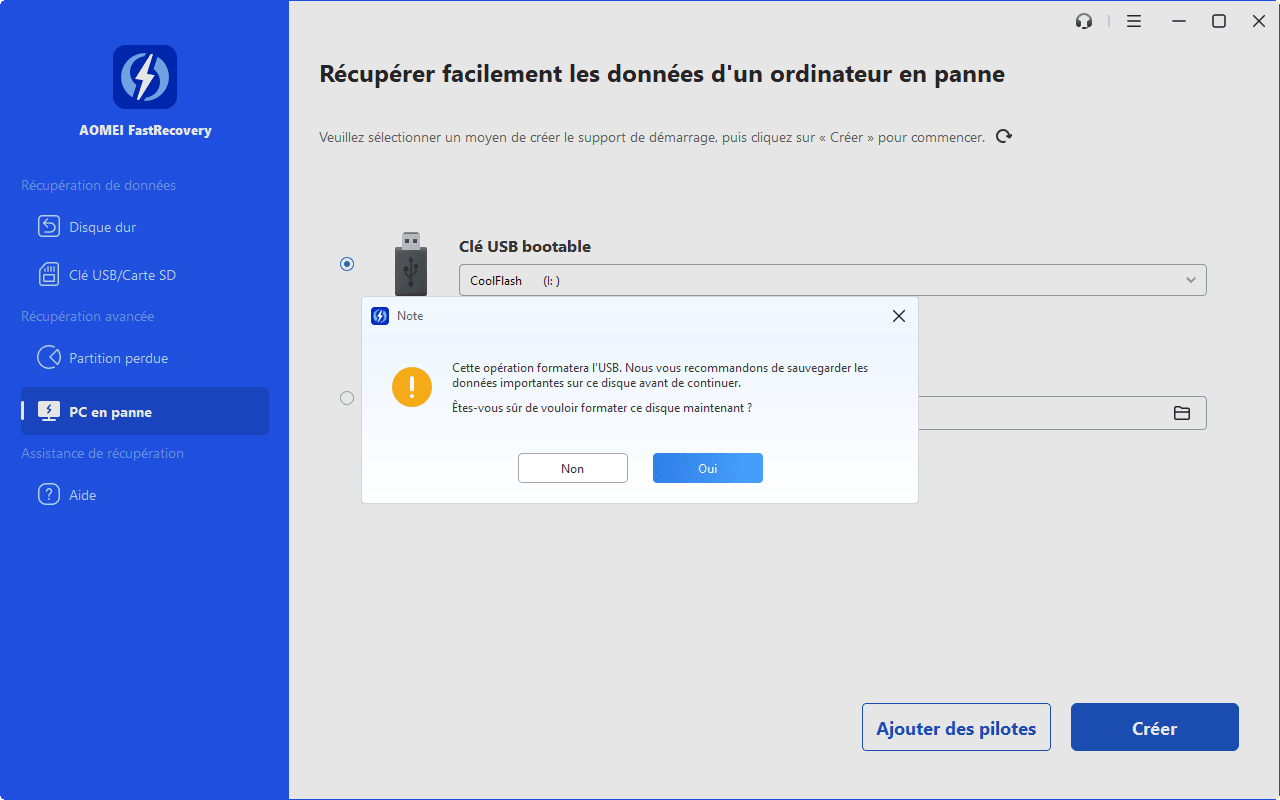The height and width of the screenshot is (800, 1280).
Task: Select the second unselected radio button option
Action: click(x=347, y=398)
